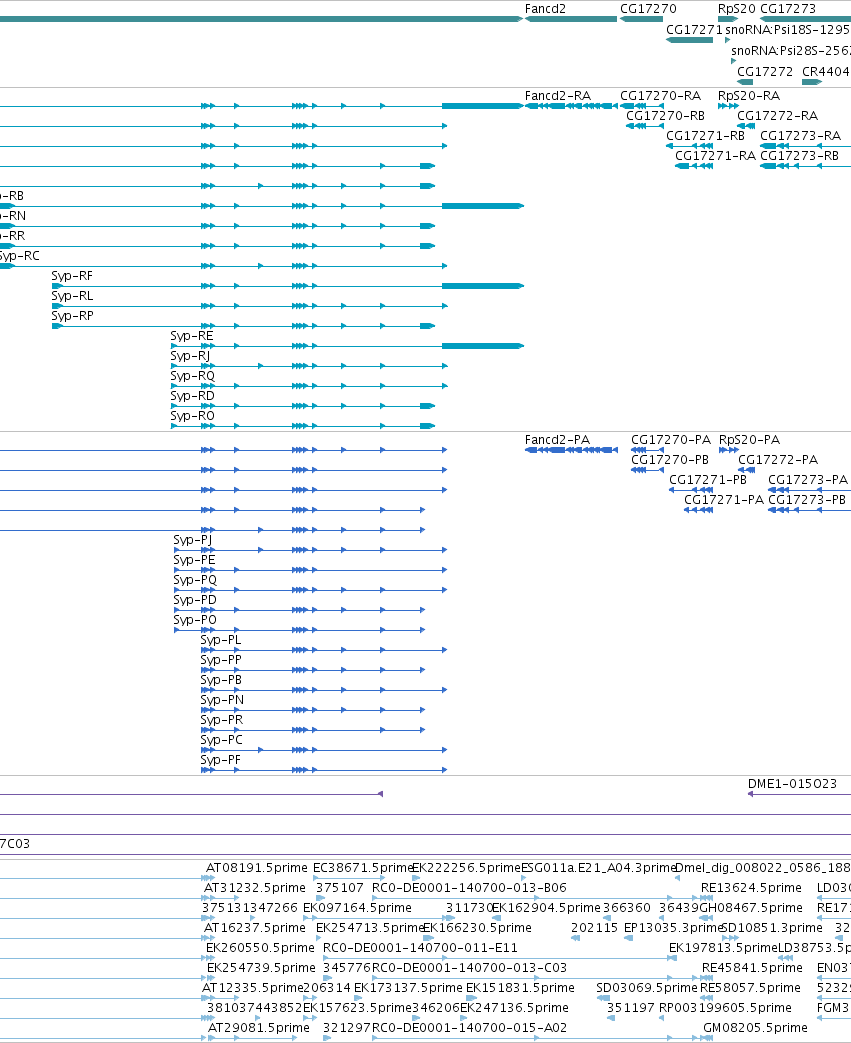Image resolution: width=851 pixels, height=1043 pixels.
Task: Click the Syp-PO protein label
Action: click(195, 619)
